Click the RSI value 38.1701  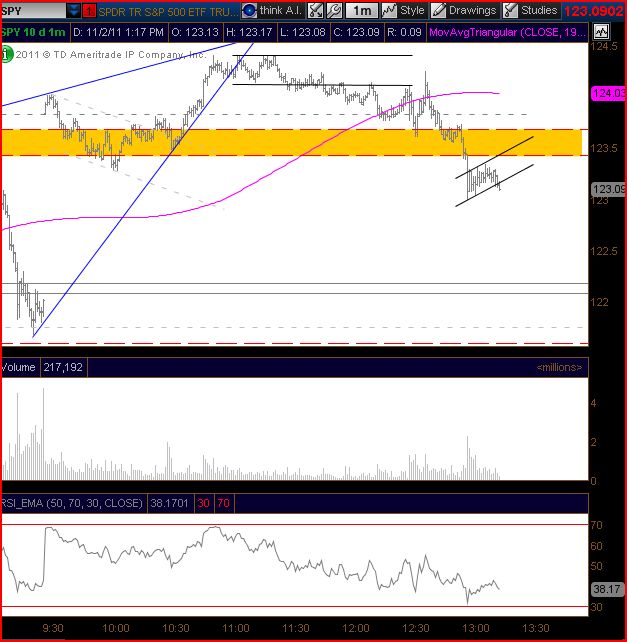pos(169,503)
